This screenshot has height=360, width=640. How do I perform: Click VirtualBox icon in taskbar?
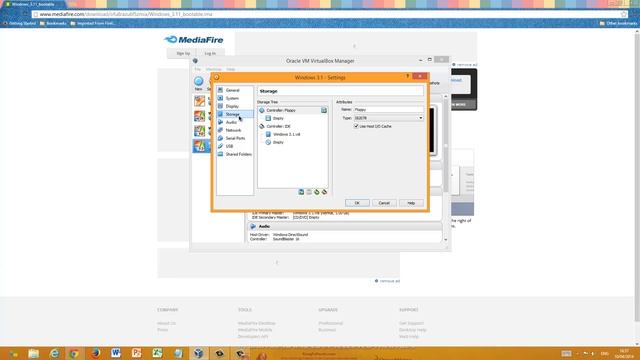tap(198, 353)
